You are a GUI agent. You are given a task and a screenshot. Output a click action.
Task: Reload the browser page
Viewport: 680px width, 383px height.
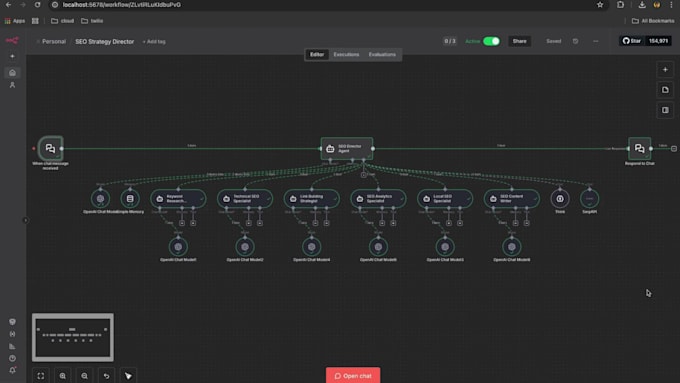click(38, 5)
